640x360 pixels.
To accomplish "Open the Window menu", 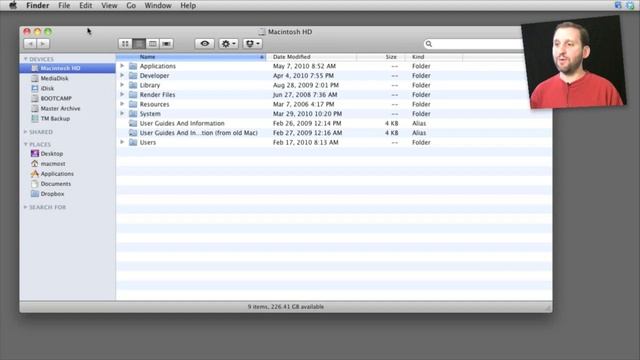I will coord(158,5).
